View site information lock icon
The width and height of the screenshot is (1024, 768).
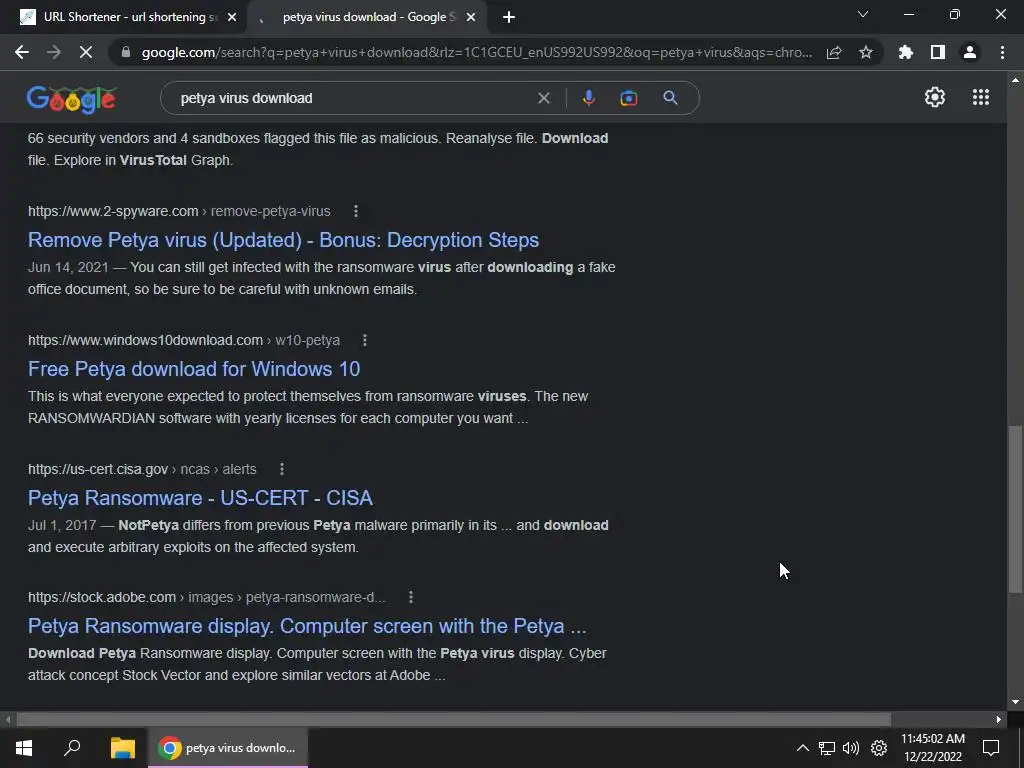pos(126,52)
